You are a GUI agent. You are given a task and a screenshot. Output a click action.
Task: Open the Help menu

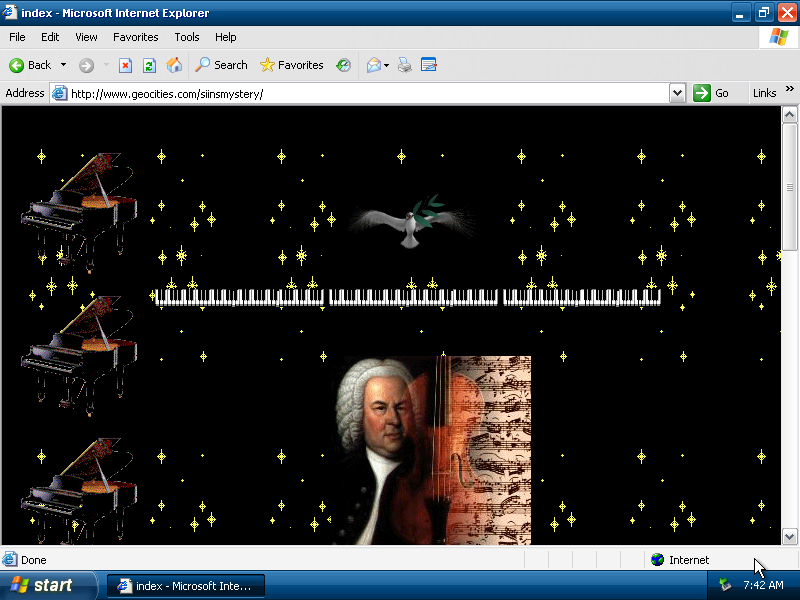(226, 37)
